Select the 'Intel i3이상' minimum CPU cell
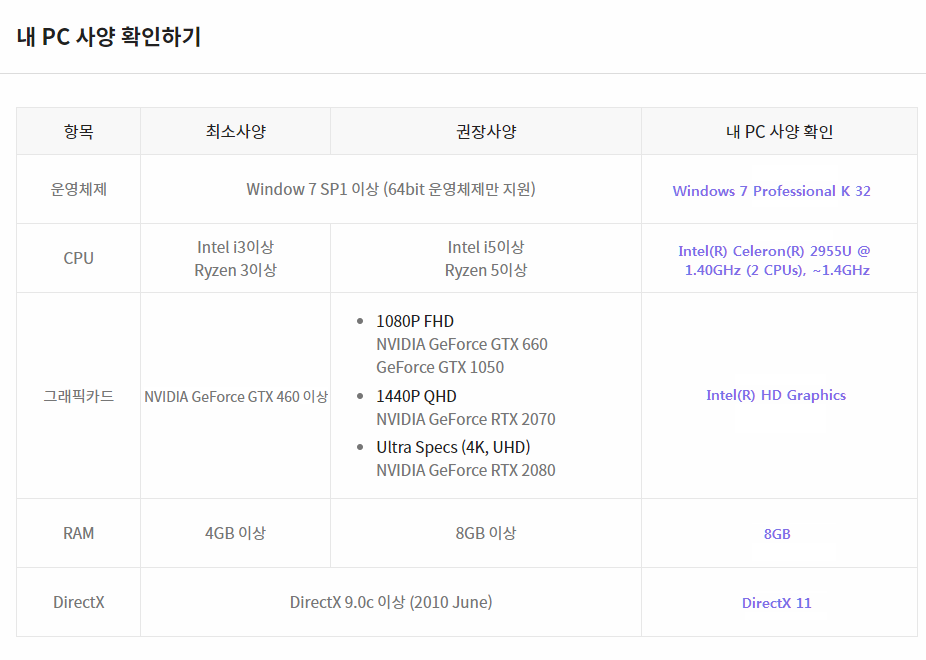926x660 pixels. (235, 247)
